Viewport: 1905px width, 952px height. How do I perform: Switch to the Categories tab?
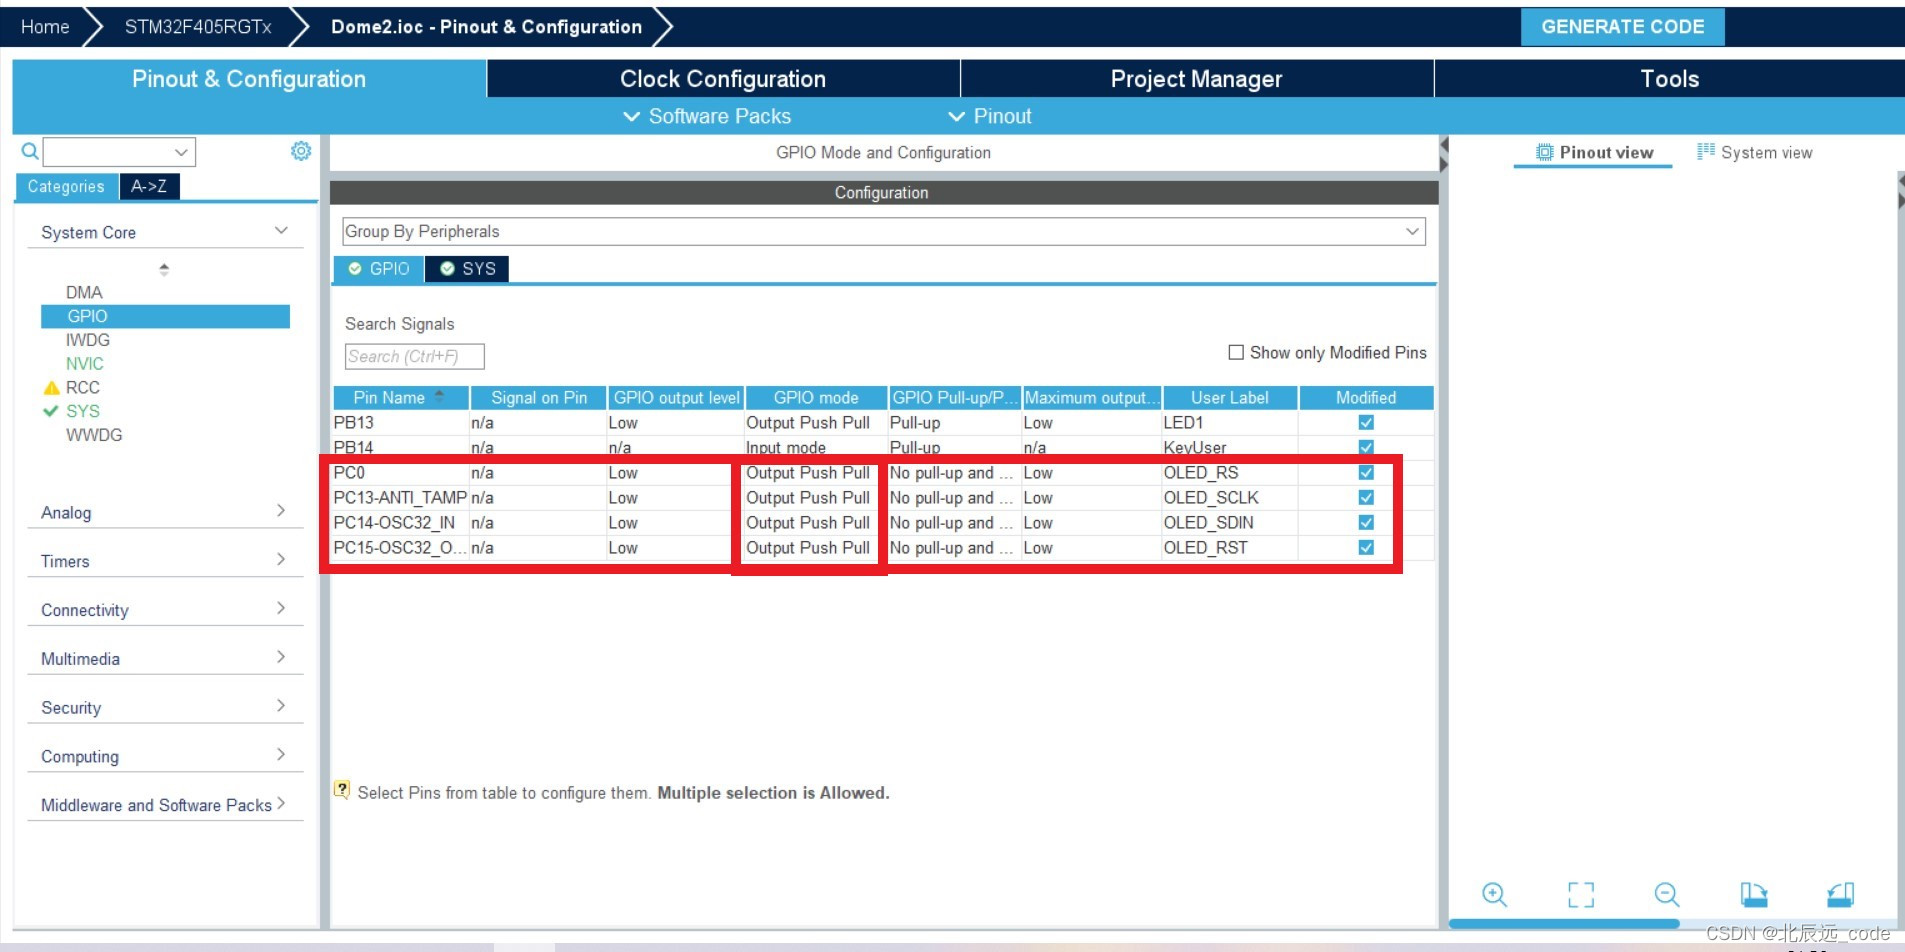click(x=66, y=186)
